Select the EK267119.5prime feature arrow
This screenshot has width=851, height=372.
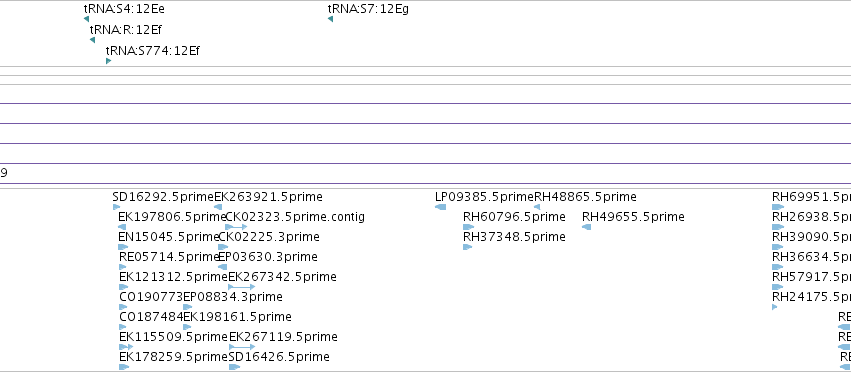[x=242, y=346]
